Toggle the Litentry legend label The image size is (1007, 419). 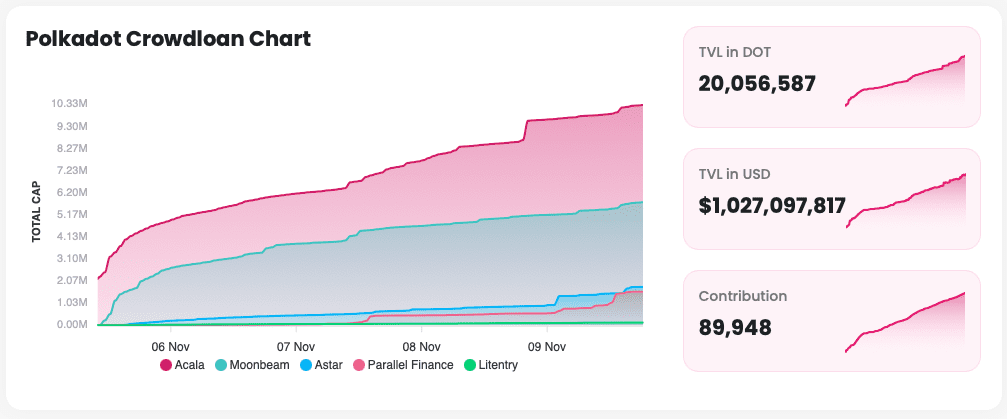coord(498,365)
